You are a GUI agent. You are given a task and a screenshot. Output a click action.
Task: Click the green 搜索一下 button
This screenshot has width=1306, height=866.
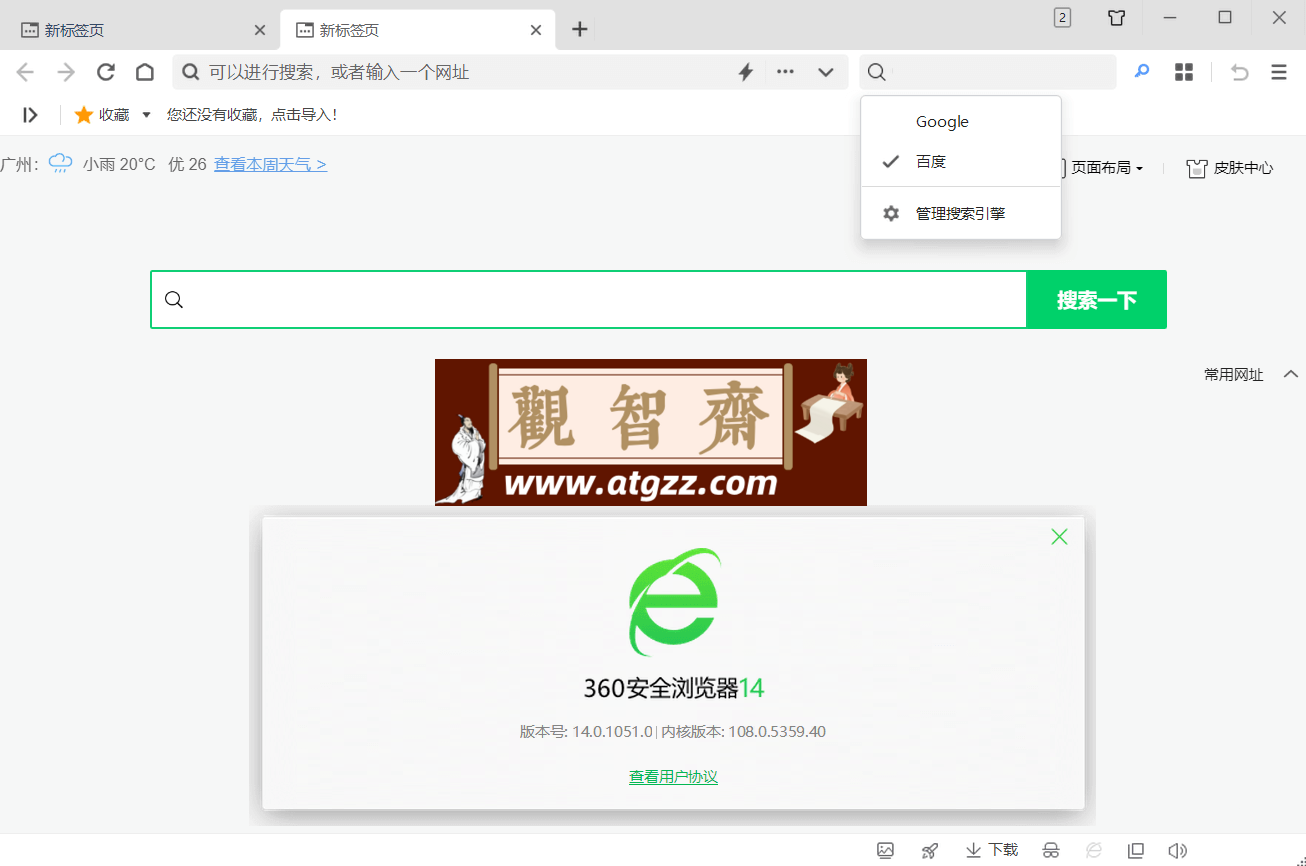1097,299
